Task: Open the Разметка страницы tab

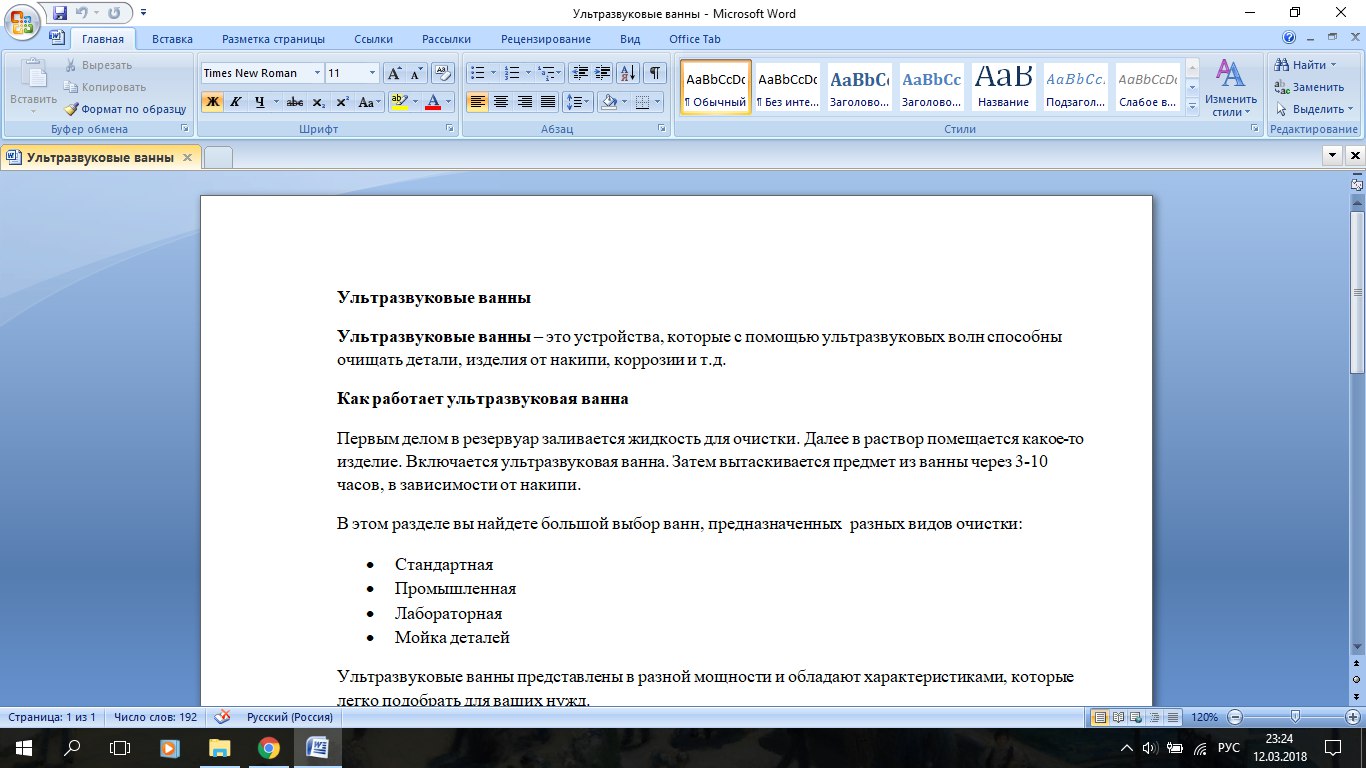Action: point(273,39)
